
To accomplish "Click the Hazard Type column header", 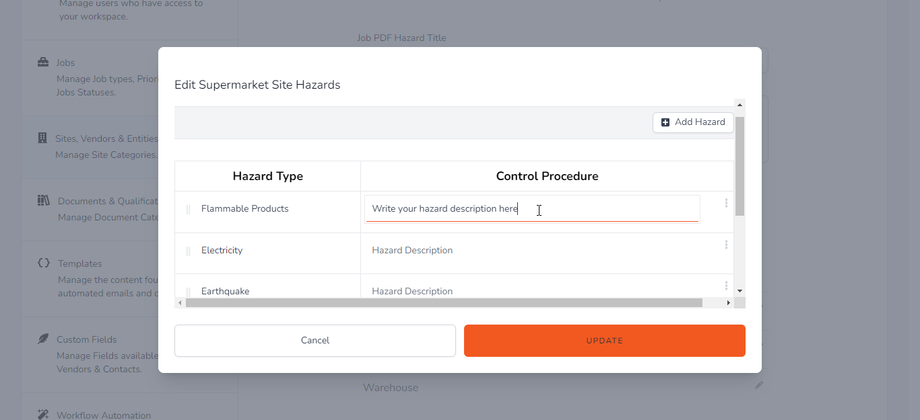I will click(x=267, y=176).
